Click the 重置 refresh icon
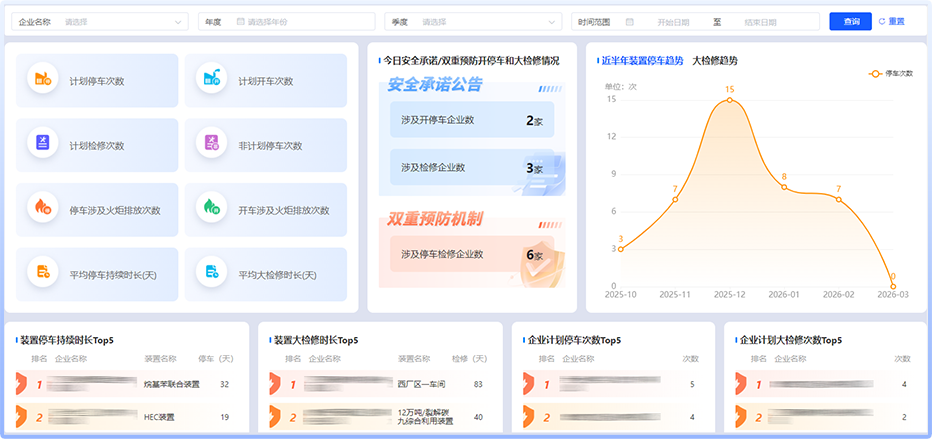 pyautogui.click(x=882, y=21)
